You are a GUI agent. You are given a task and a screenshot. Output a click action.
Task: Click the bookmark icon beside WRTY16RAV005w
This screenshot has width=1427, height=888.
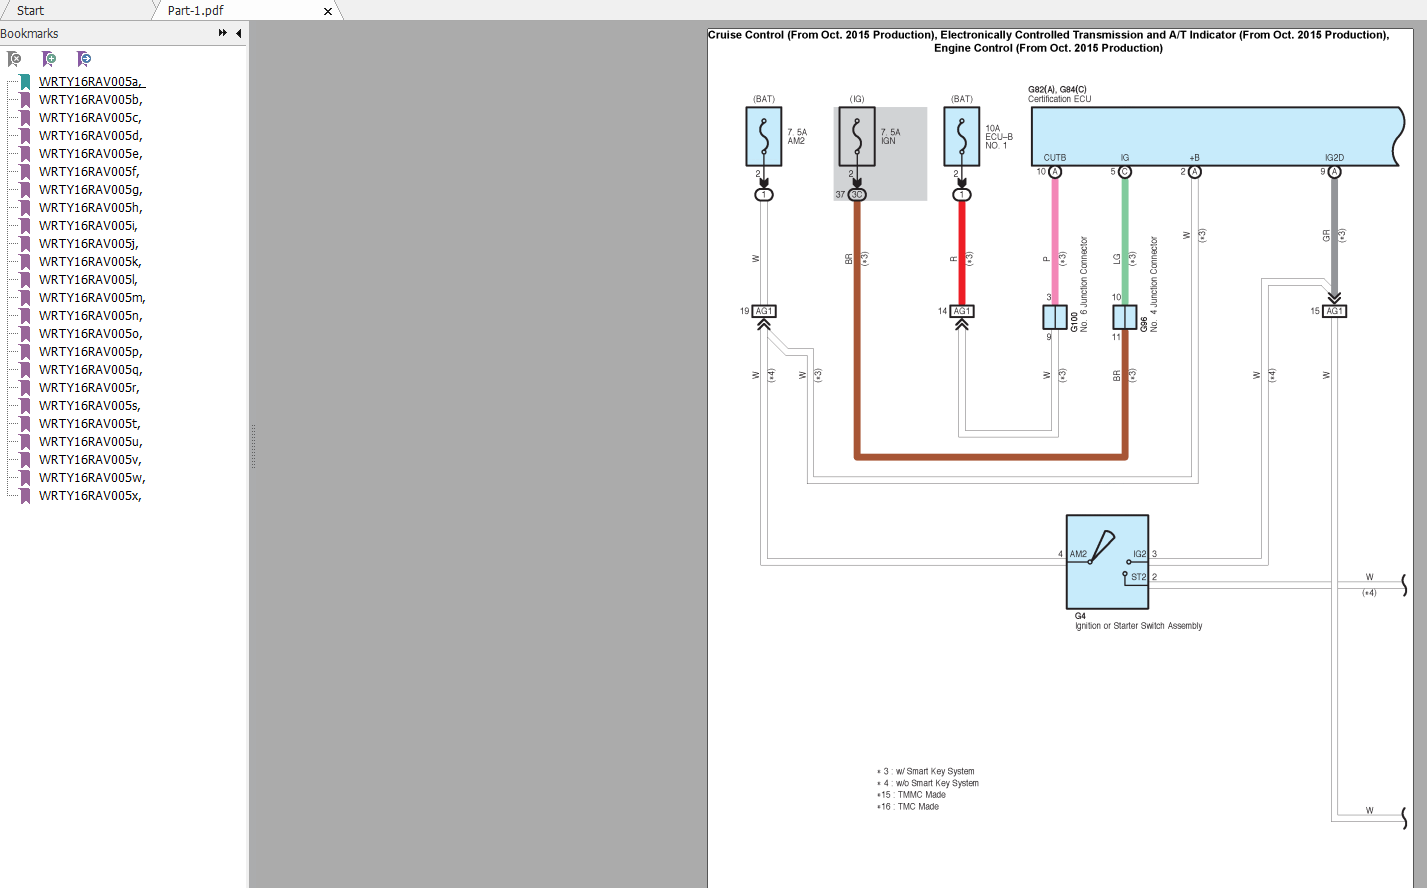(x=25, y=478)
